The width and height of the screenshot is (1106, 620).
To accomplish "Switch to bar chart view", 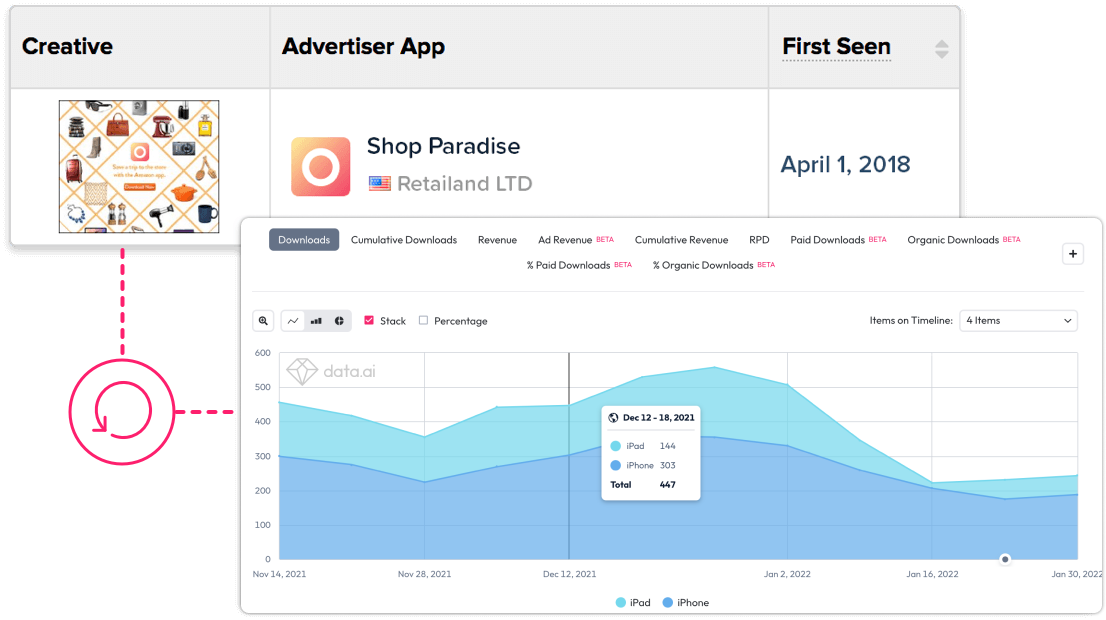I will coord(316,321).
